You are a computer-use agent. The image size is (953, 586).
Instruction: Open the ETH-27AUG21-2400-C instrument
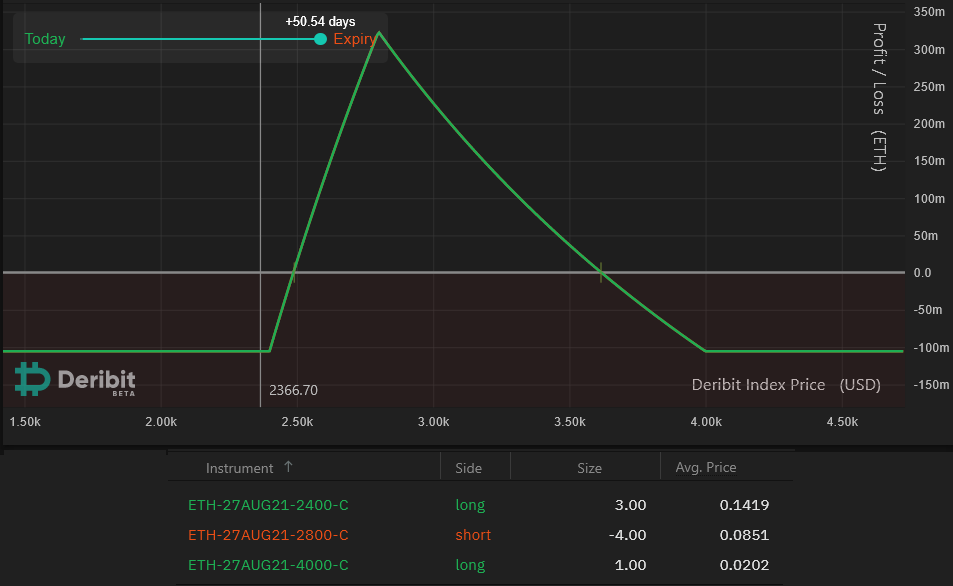[x=268, y=505]
